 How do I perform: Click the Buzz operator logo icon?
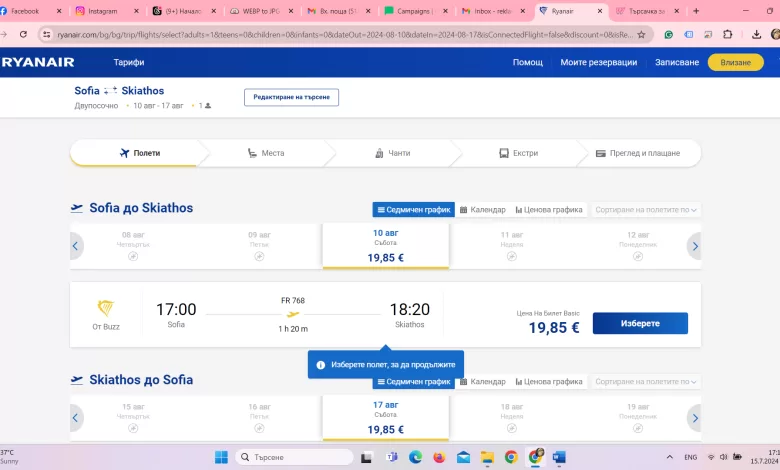pos(105,308)
